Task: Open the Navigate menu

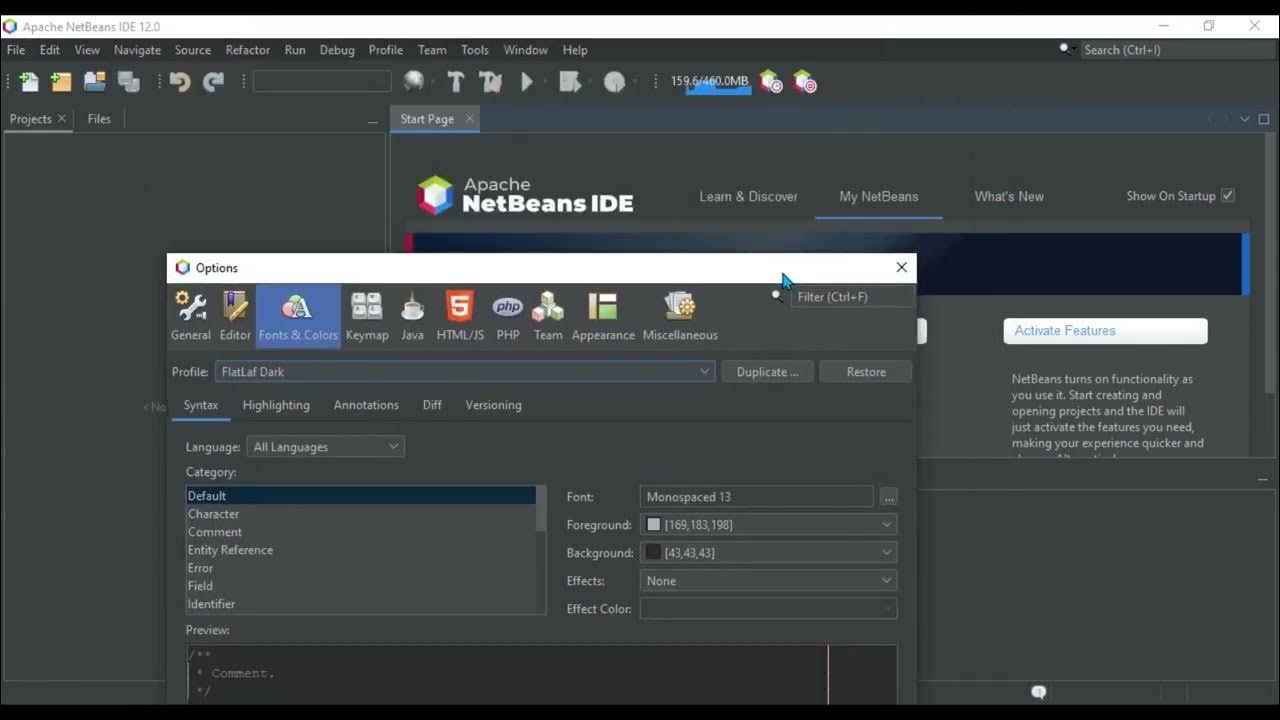Action: (137, 50)
